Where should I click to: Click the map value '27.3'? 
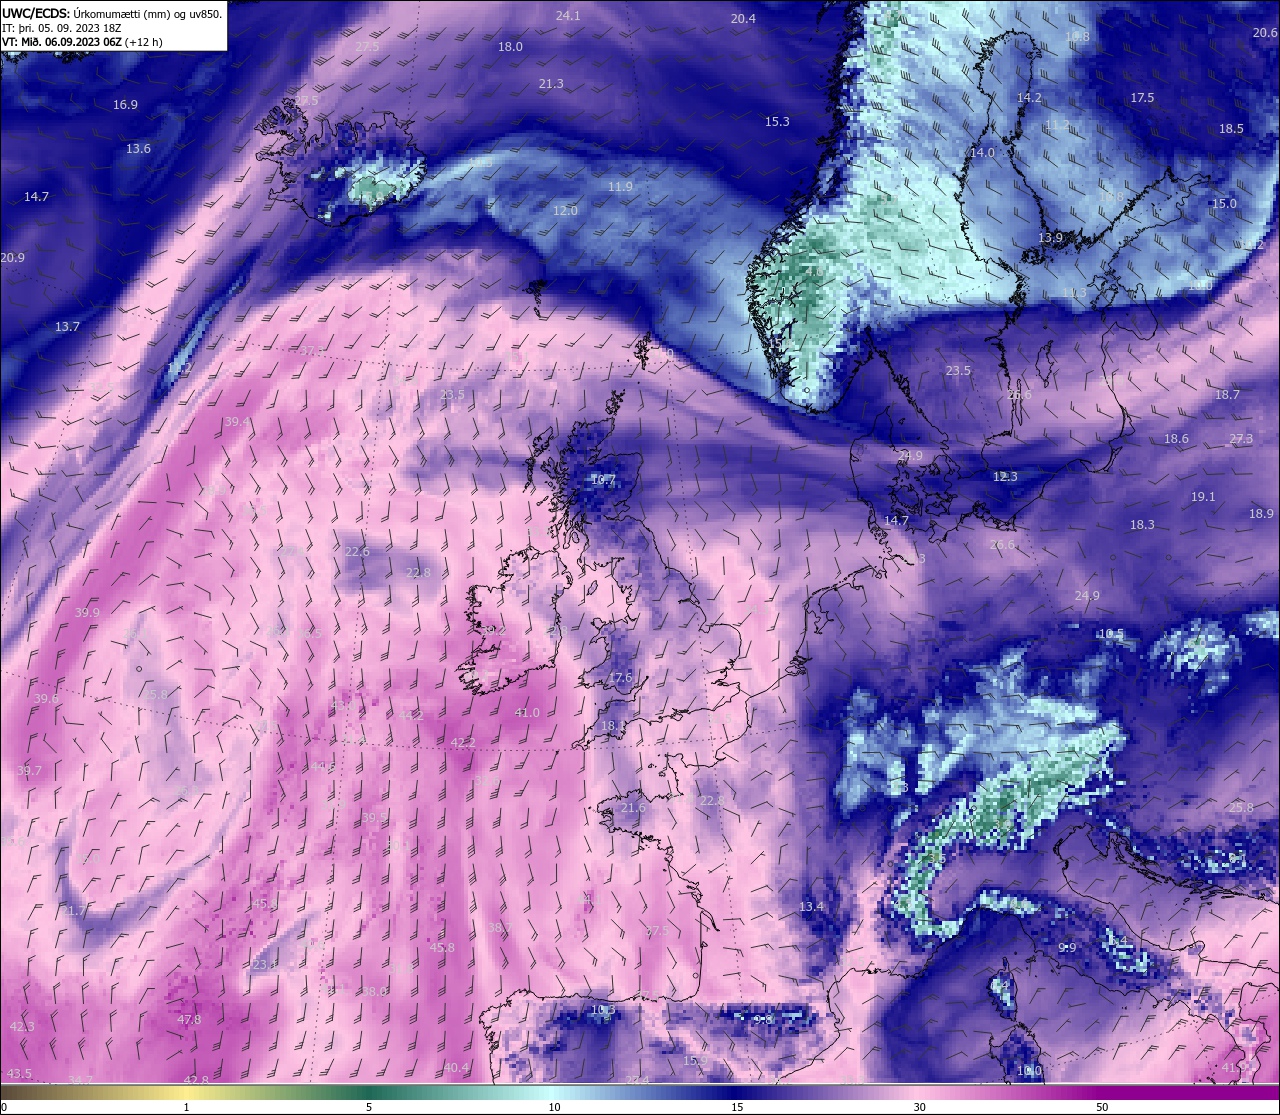(x=1241, y=439)
